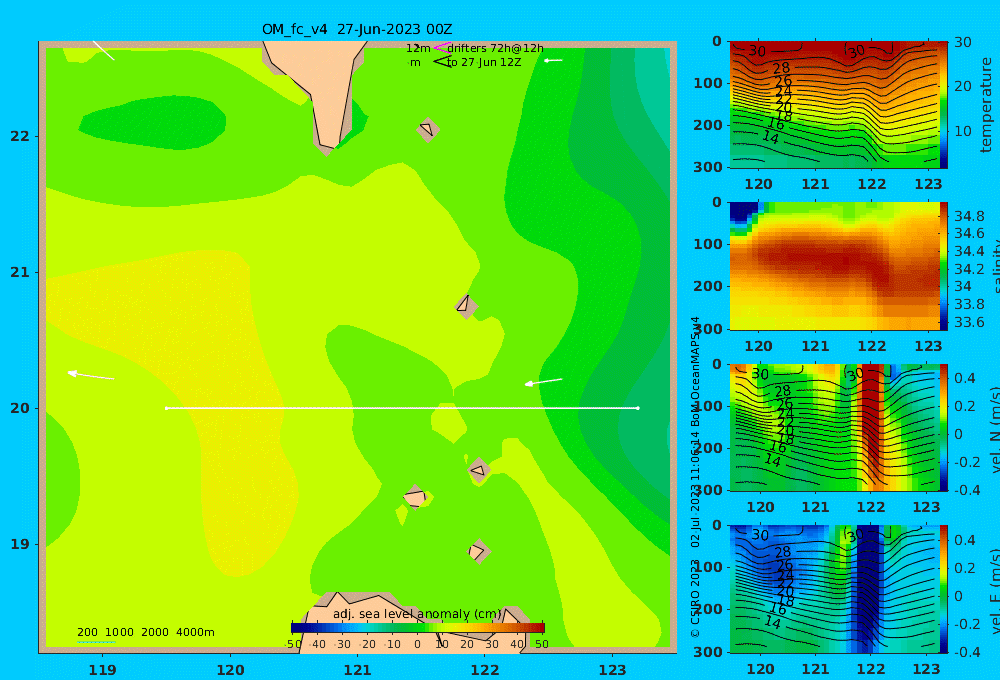This screenshot has height=680, width=1000.
Task: Click the vel. N colorbar
Action: (x=944, y=427)
